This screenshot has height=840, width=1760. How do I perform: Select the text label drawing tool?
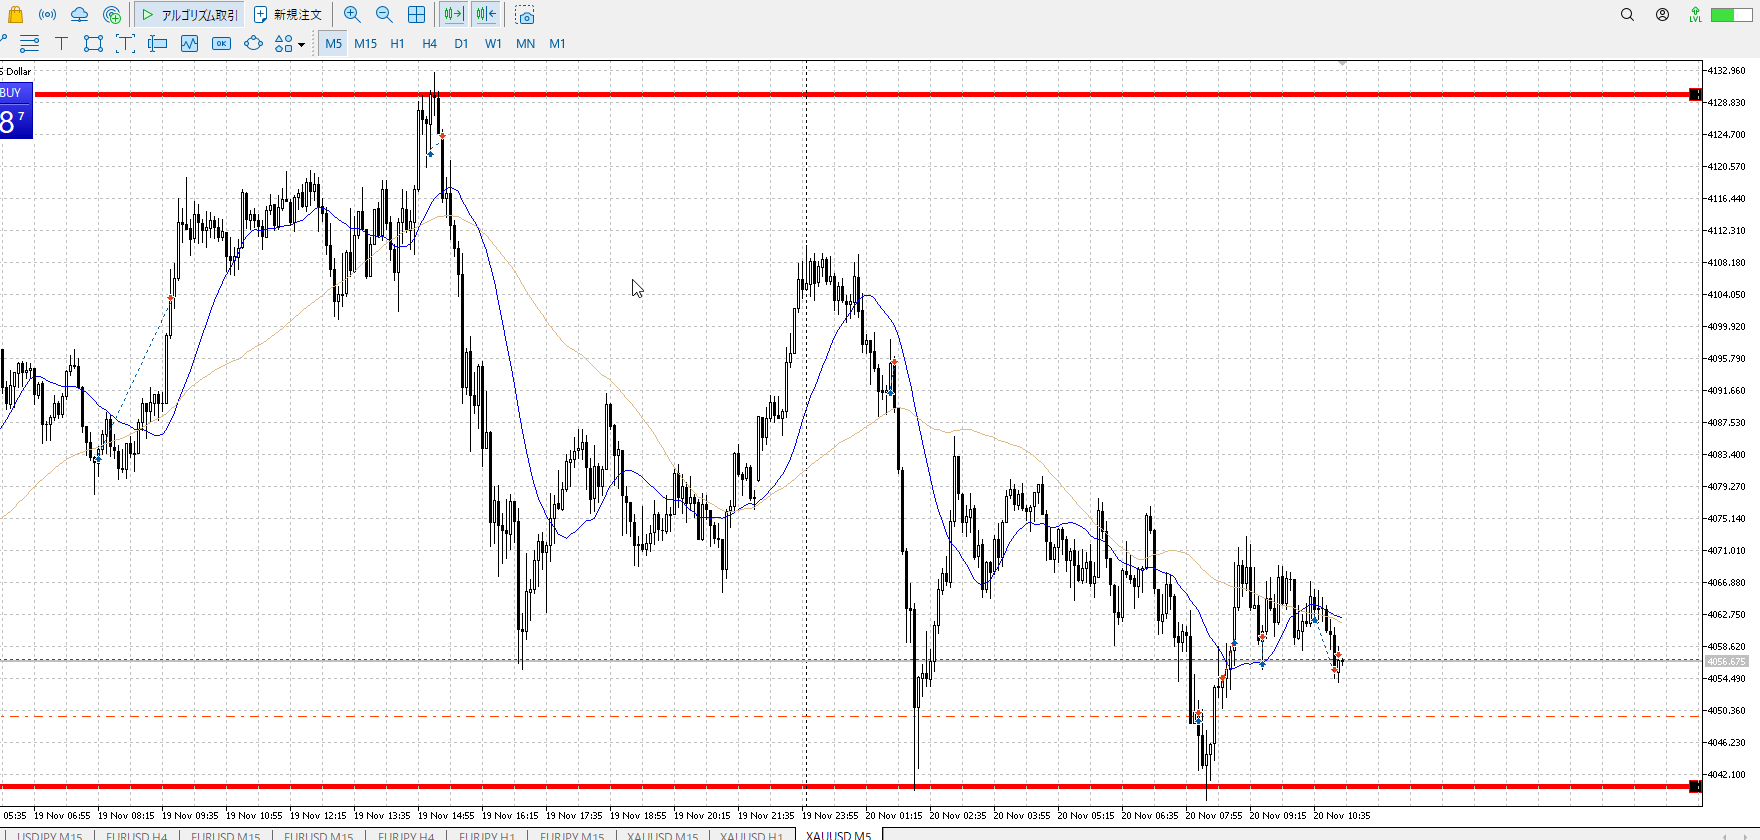(x=61, y=43)
